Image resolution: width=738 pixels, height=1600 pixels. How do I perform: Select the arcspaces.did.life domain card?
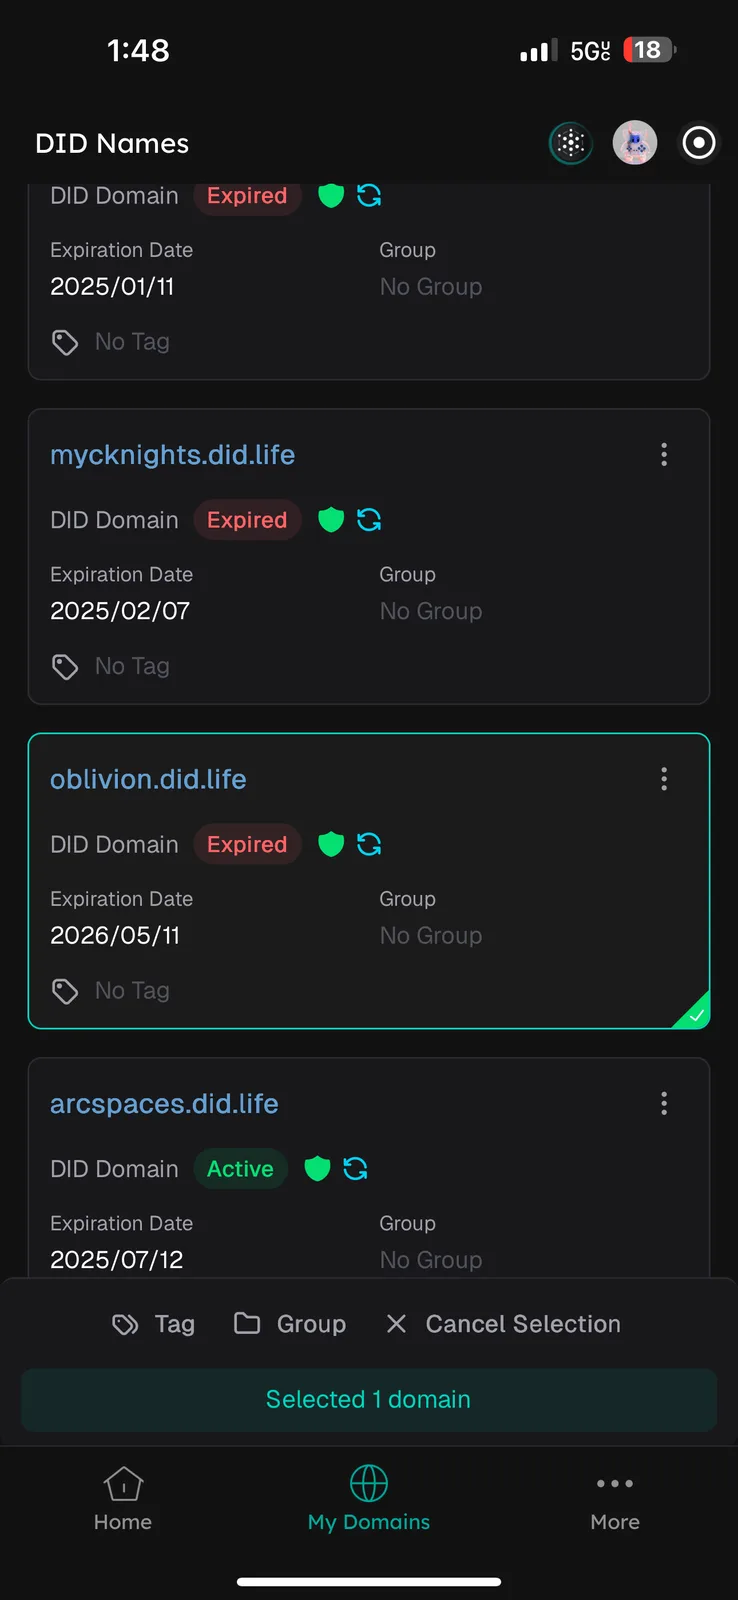[369, 1167]
